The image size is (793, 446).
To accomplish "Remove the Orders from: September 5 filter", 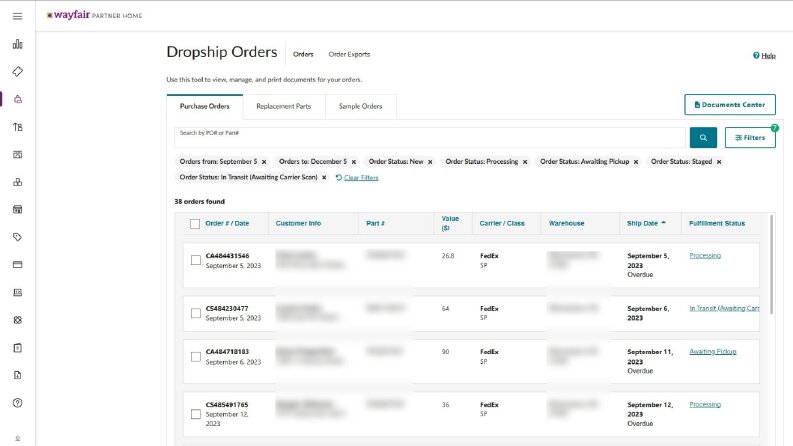I will (x=264, y=162).
